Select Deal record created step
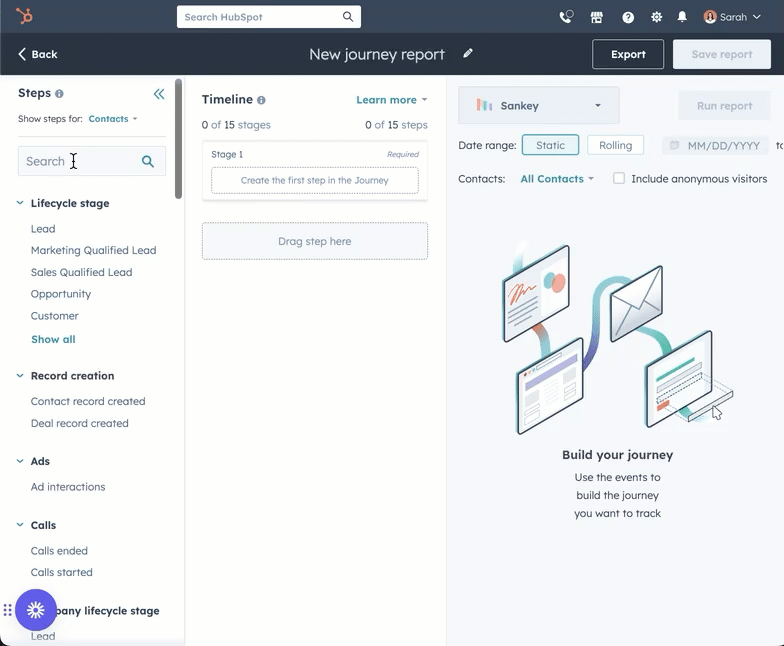 (x=80, y=424)
